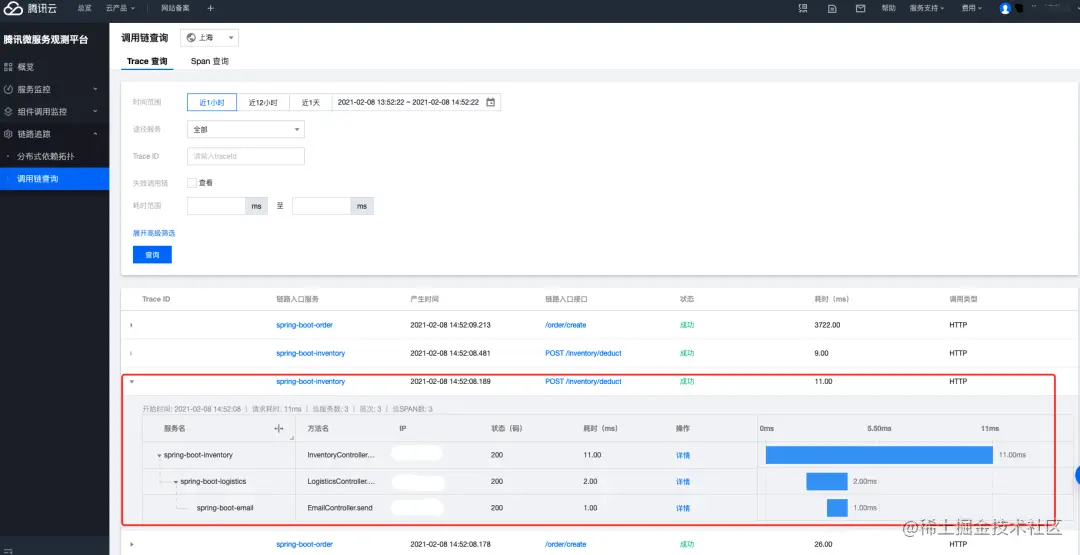Open the 费用 dropdown menu
This screenshot has height=555, width=1080.
972,8
